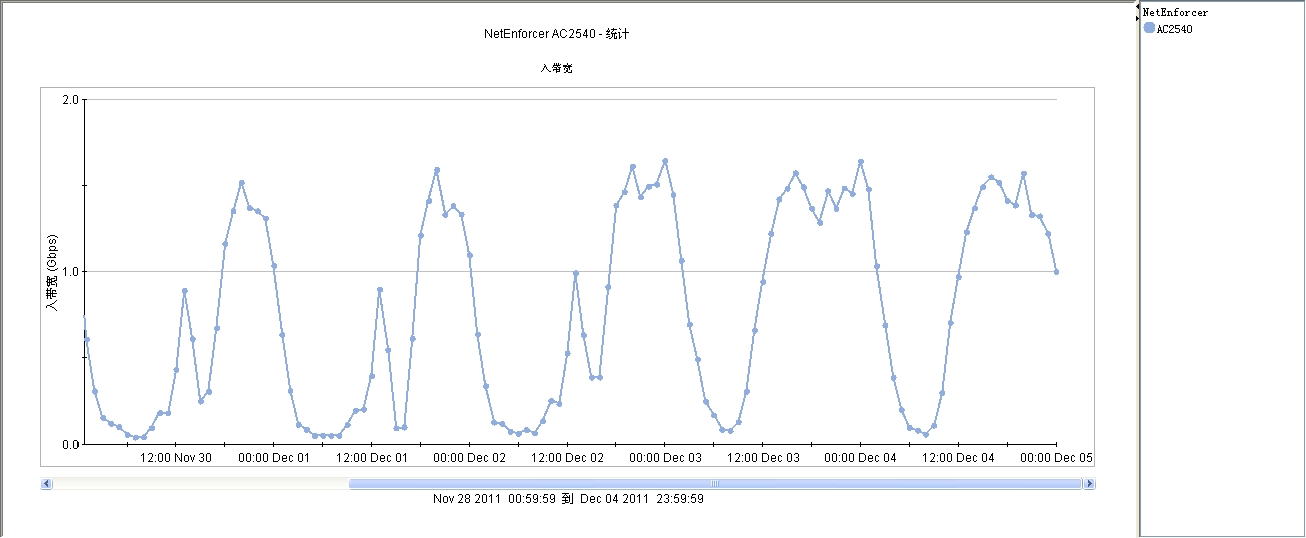Click the 00:00 Dec 03 axis label
1306x538 pixels.
click(x=666, y=458)
